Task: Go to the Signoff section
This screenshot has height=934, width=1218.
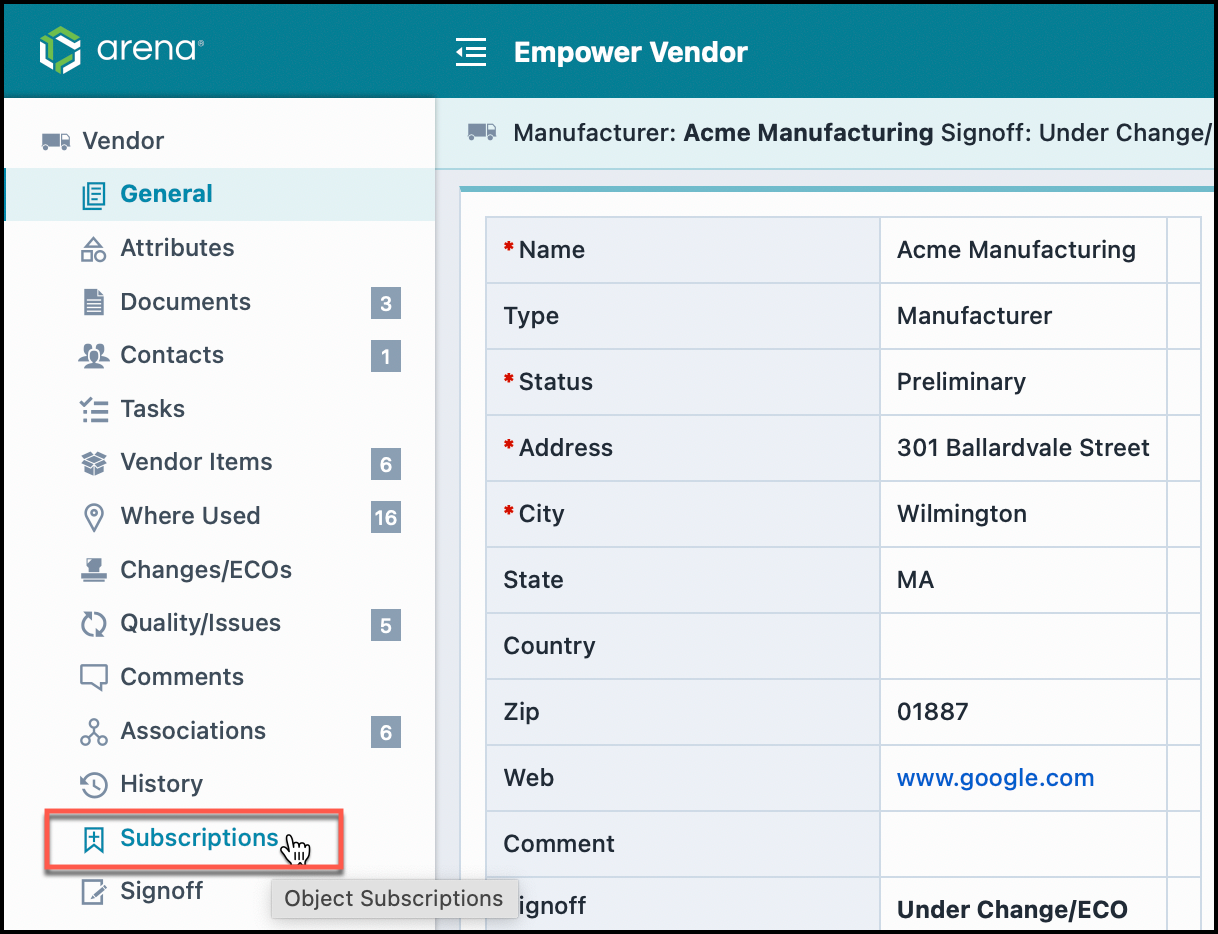Action: [161, 891]
